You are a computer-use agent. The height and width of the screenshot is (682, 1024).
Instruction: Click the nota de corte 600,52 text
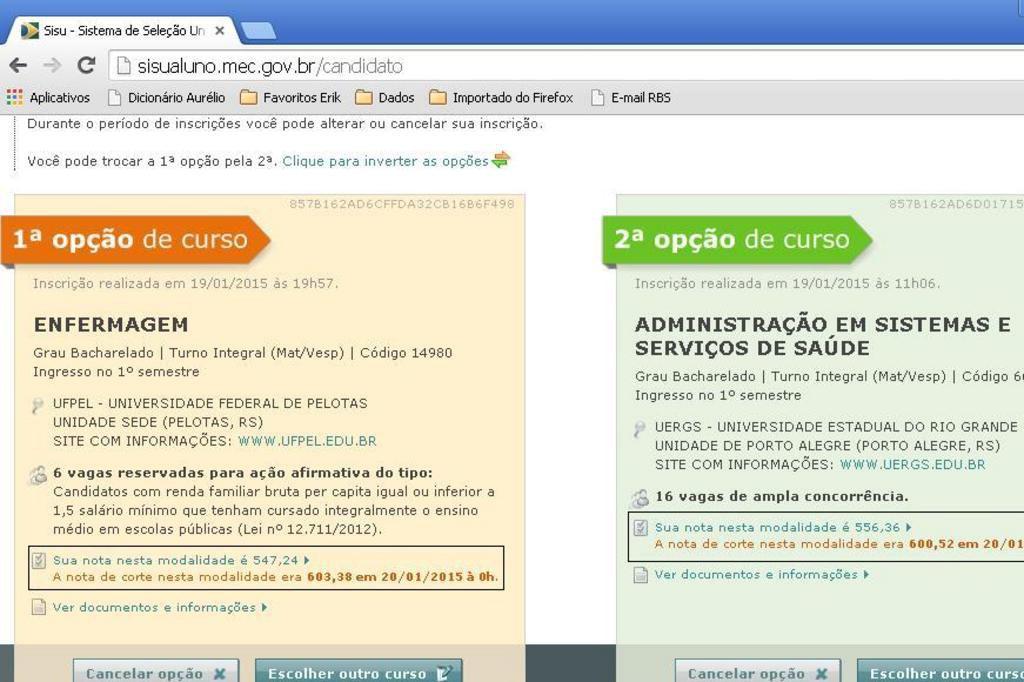coord(839,544)
